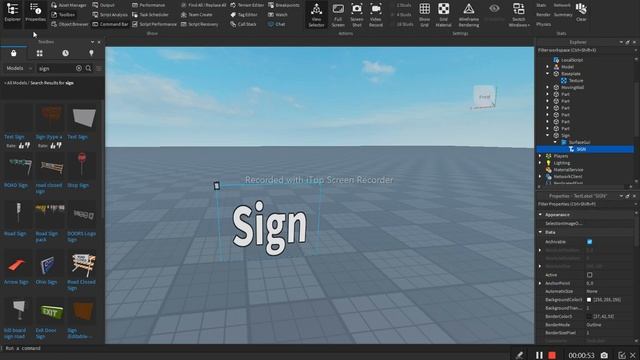The image size is (640, 360).
Task: Open the Object Browser
Action: [69, 24]
